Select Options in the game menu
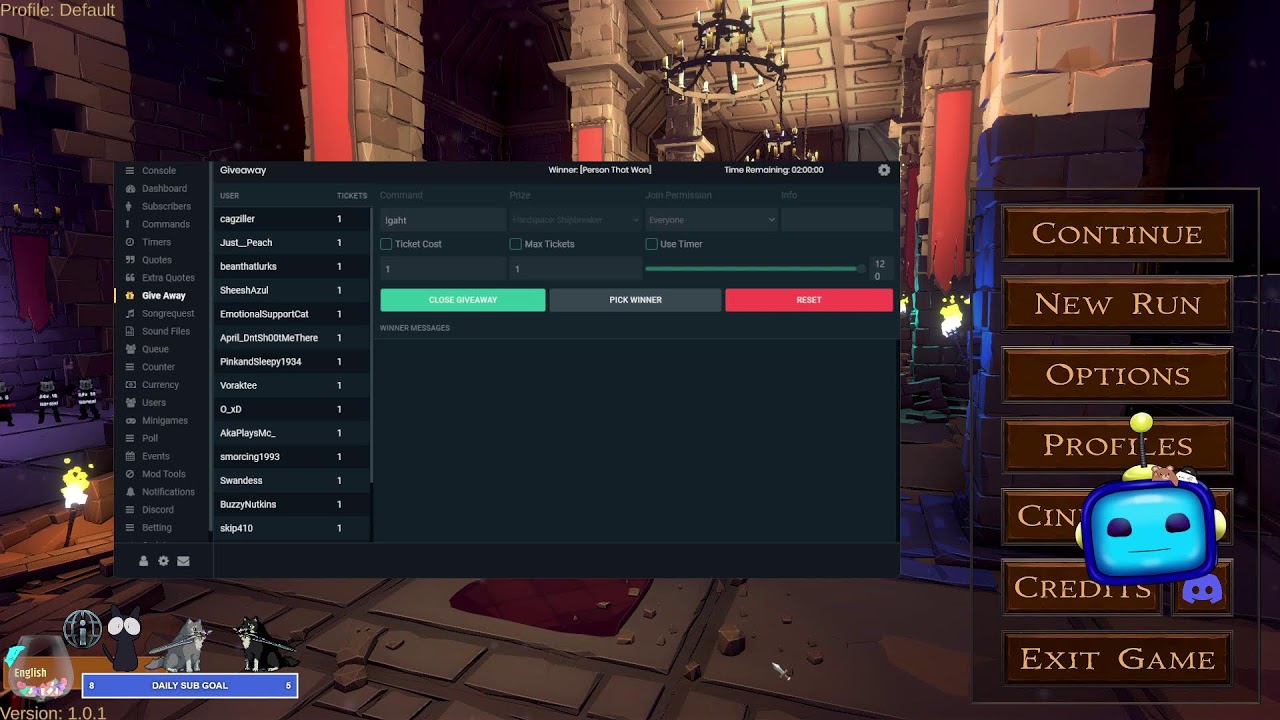 (x=1117, y=375)
